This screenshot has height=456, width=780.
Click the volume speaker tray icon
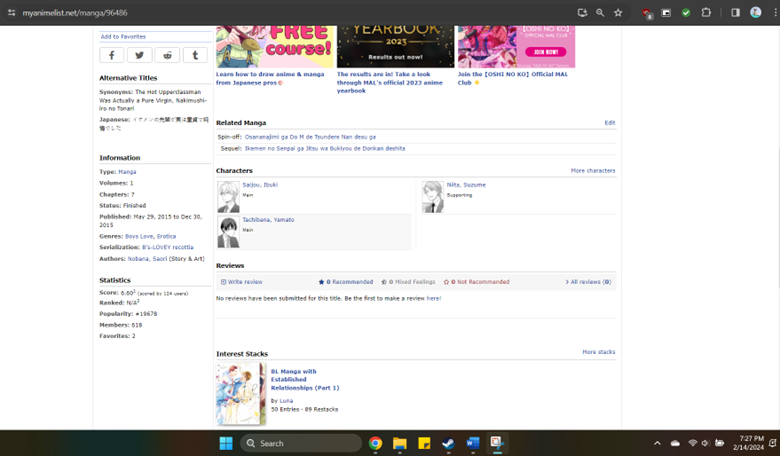[705, 443]
